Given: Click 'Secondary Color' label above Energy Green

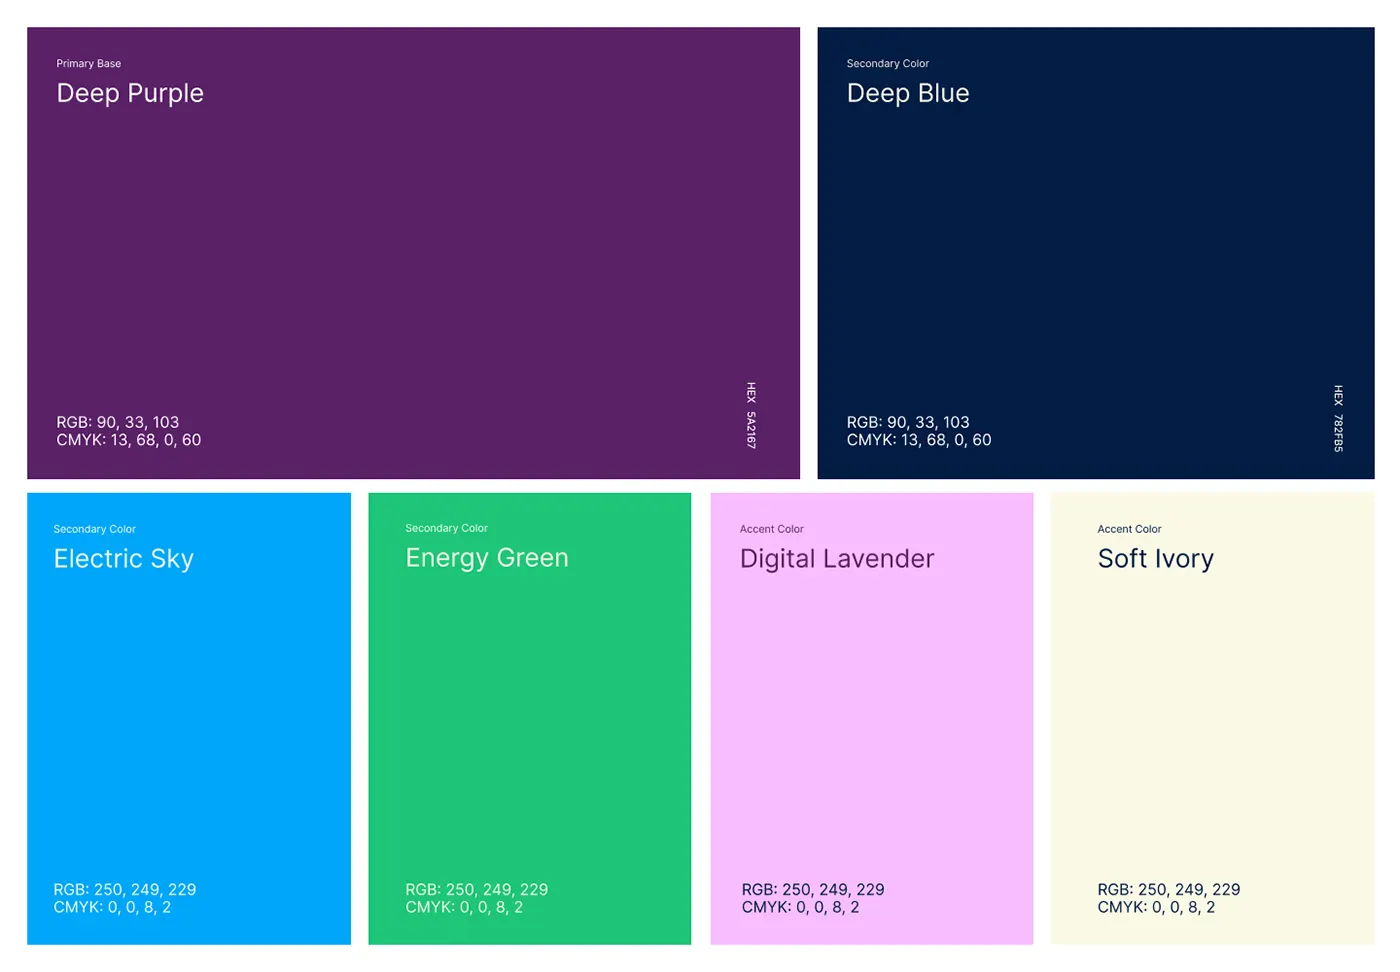Looking at the screenshot, I should pyautogui.click(x=447, y=528).
